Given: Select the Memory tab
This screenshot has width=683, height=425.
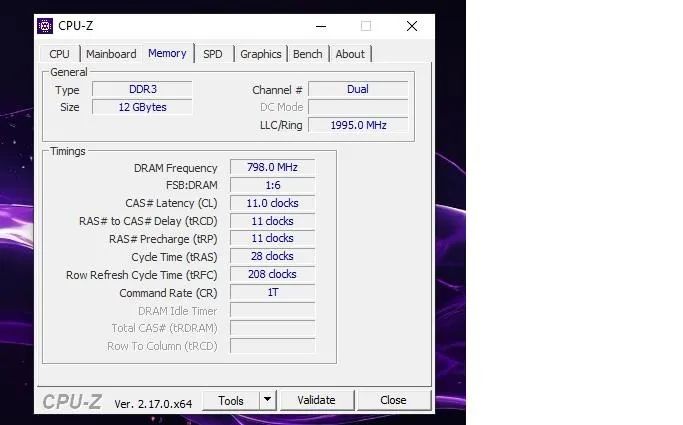Looking at the screenshot, I should coord(167,53).
